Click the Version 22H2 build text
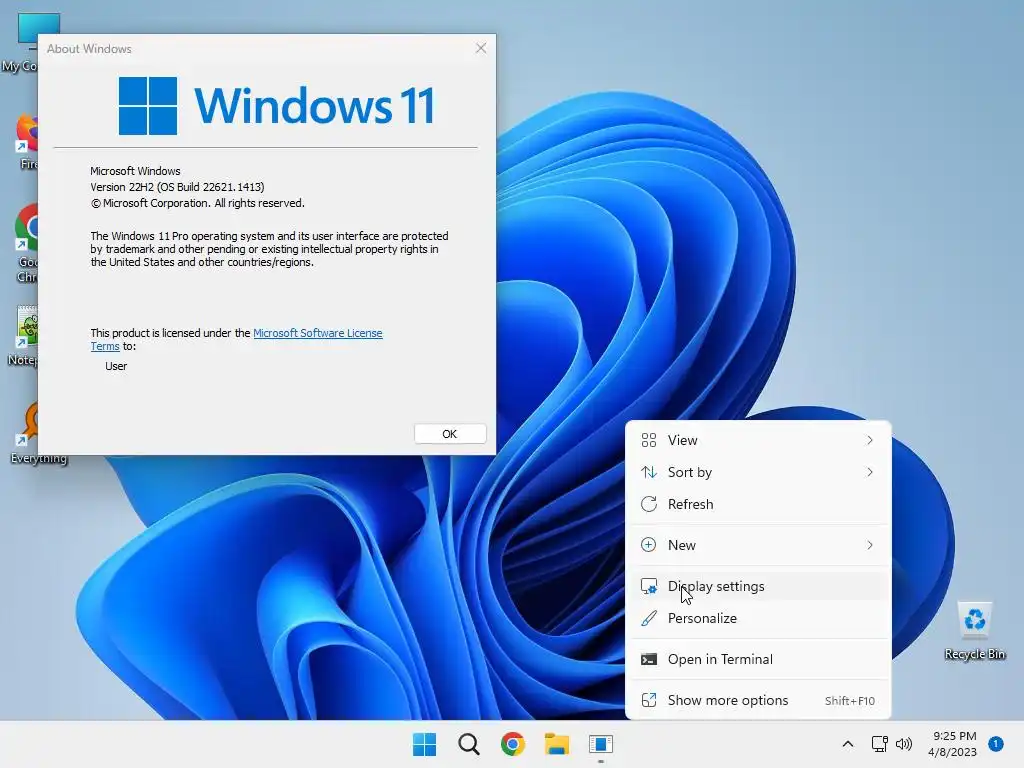The height and width of the screenshot is (768, 1024). click(x=178, y=187)
